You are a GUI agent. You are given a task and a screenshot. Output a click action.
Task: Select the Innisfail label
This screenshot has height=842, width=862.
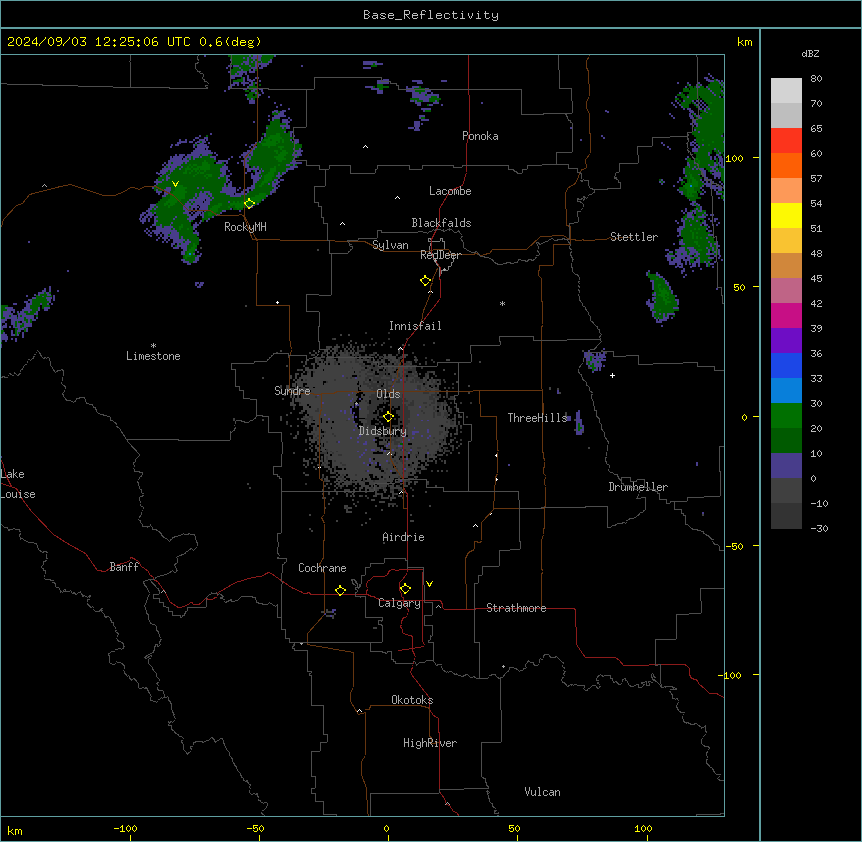click(415, 326)
